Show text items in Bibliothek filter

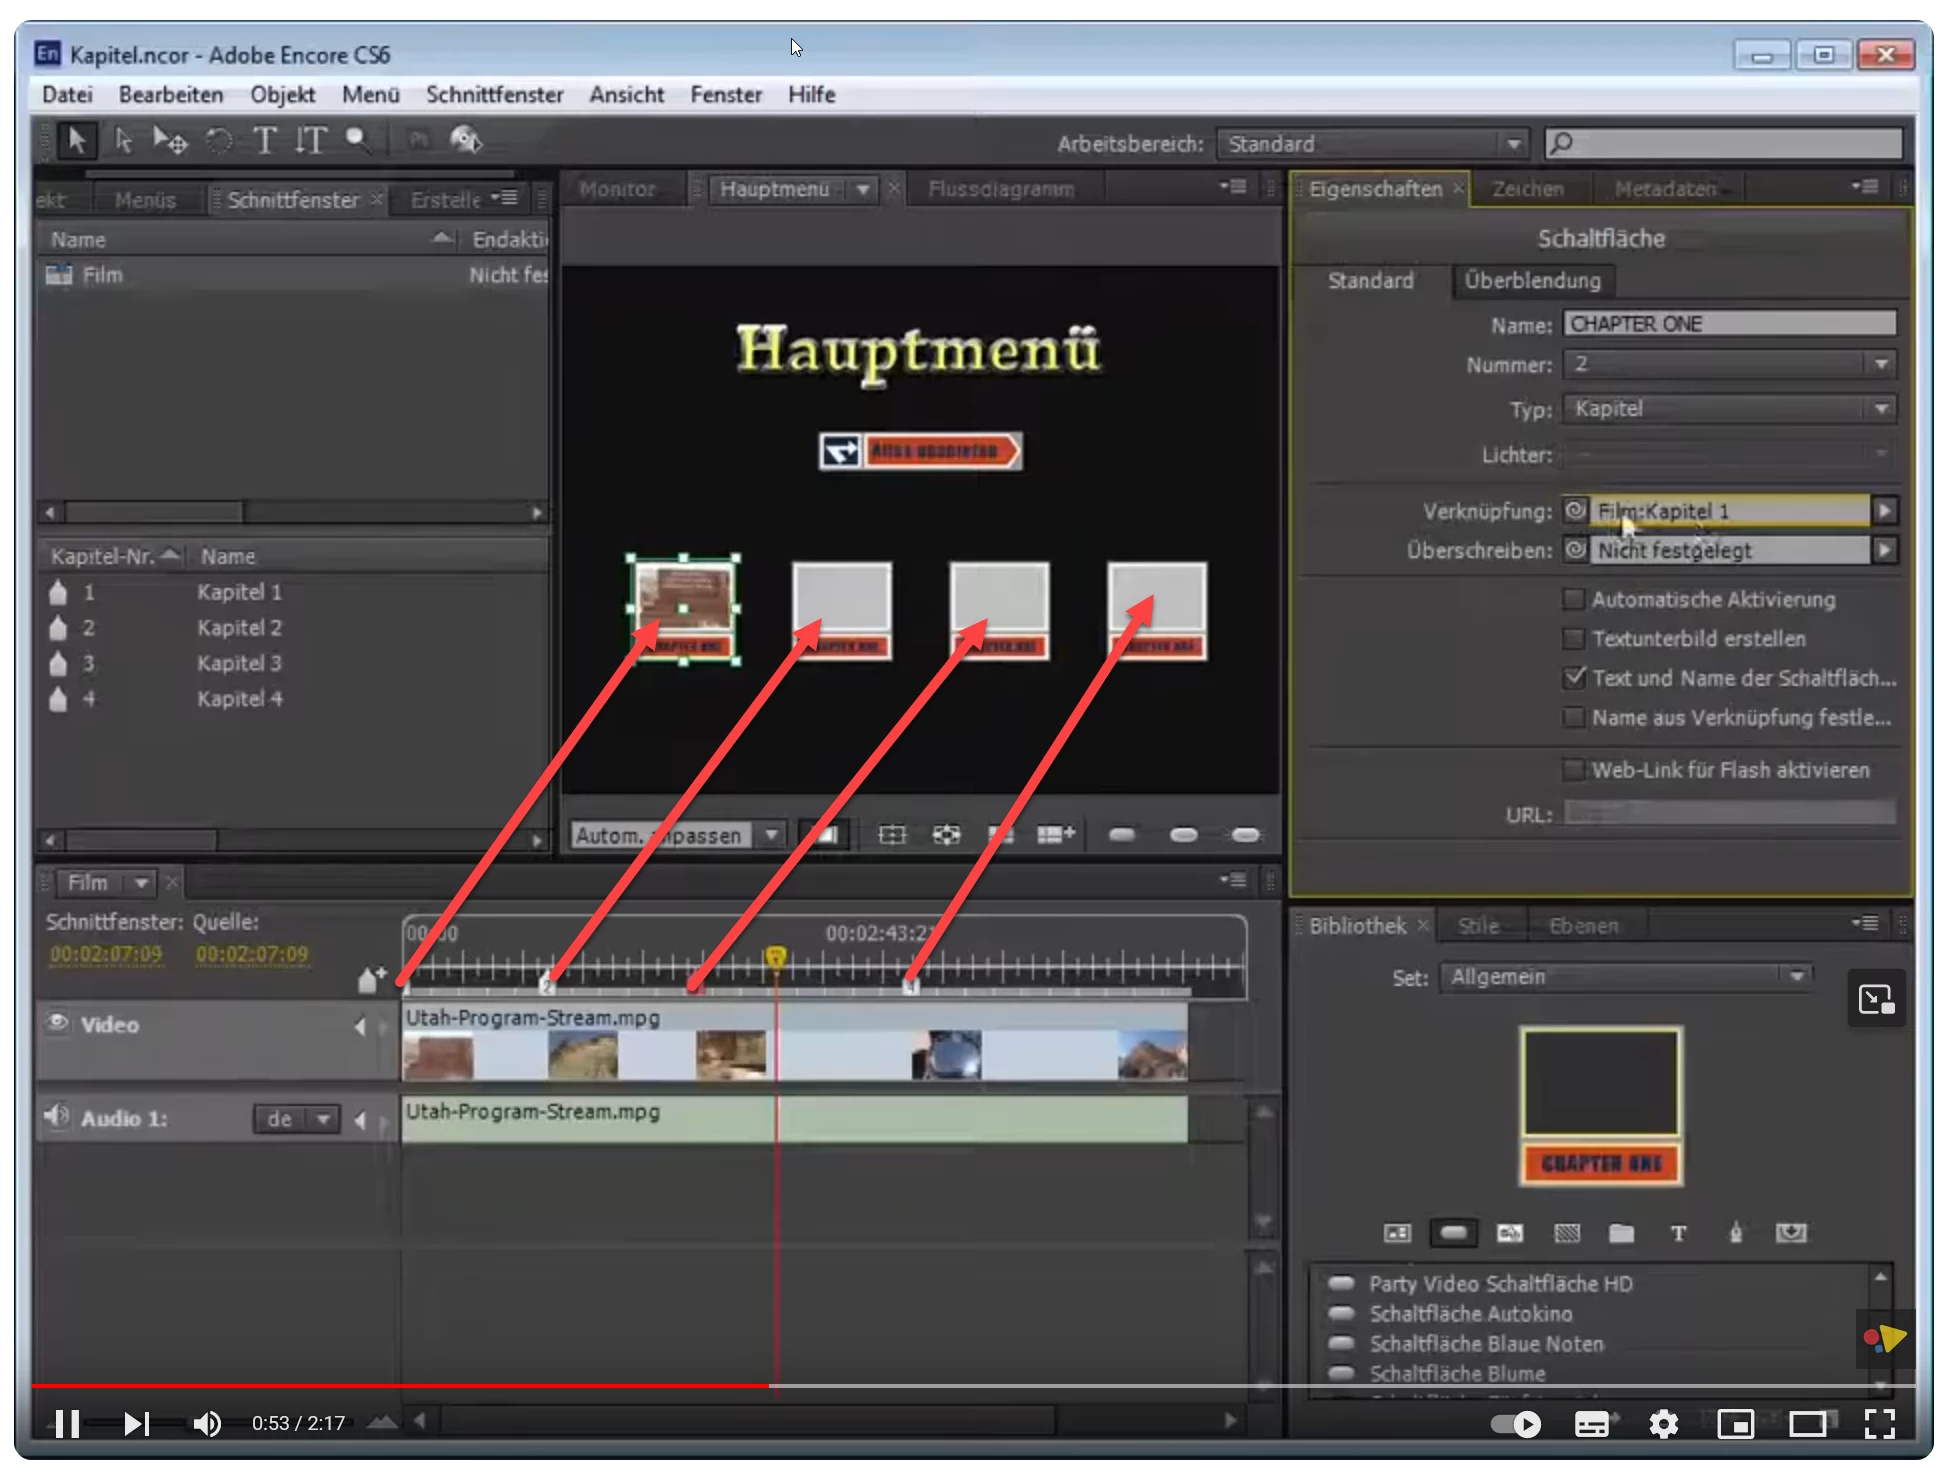1678,1233
